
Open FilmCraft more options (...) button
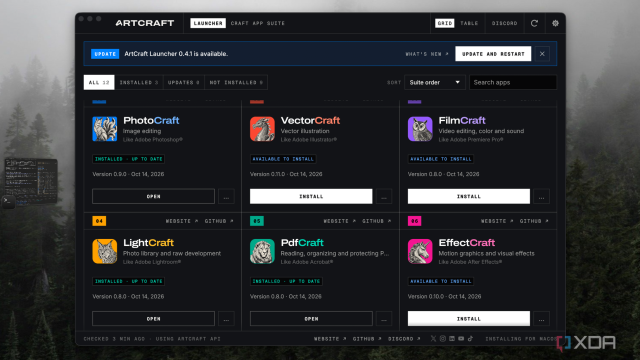(541, 196)
